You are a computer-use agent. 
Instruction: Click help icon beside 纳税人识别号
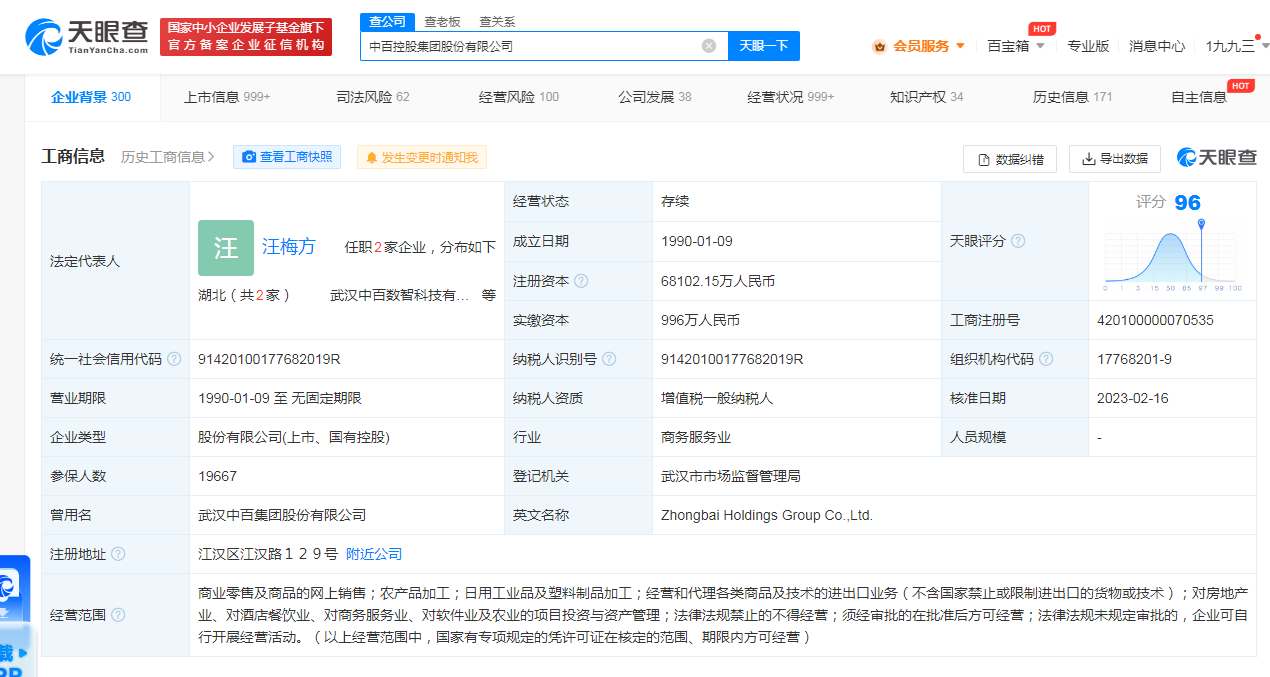(610, 359)
